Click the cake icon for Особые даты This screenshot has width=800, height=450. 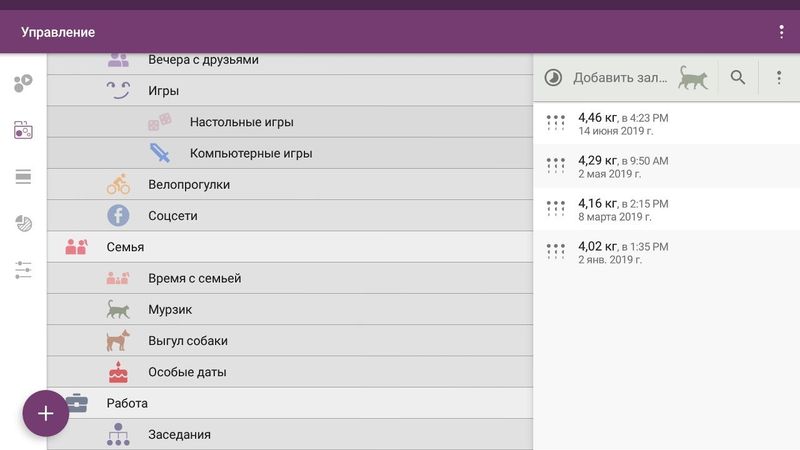118,372
